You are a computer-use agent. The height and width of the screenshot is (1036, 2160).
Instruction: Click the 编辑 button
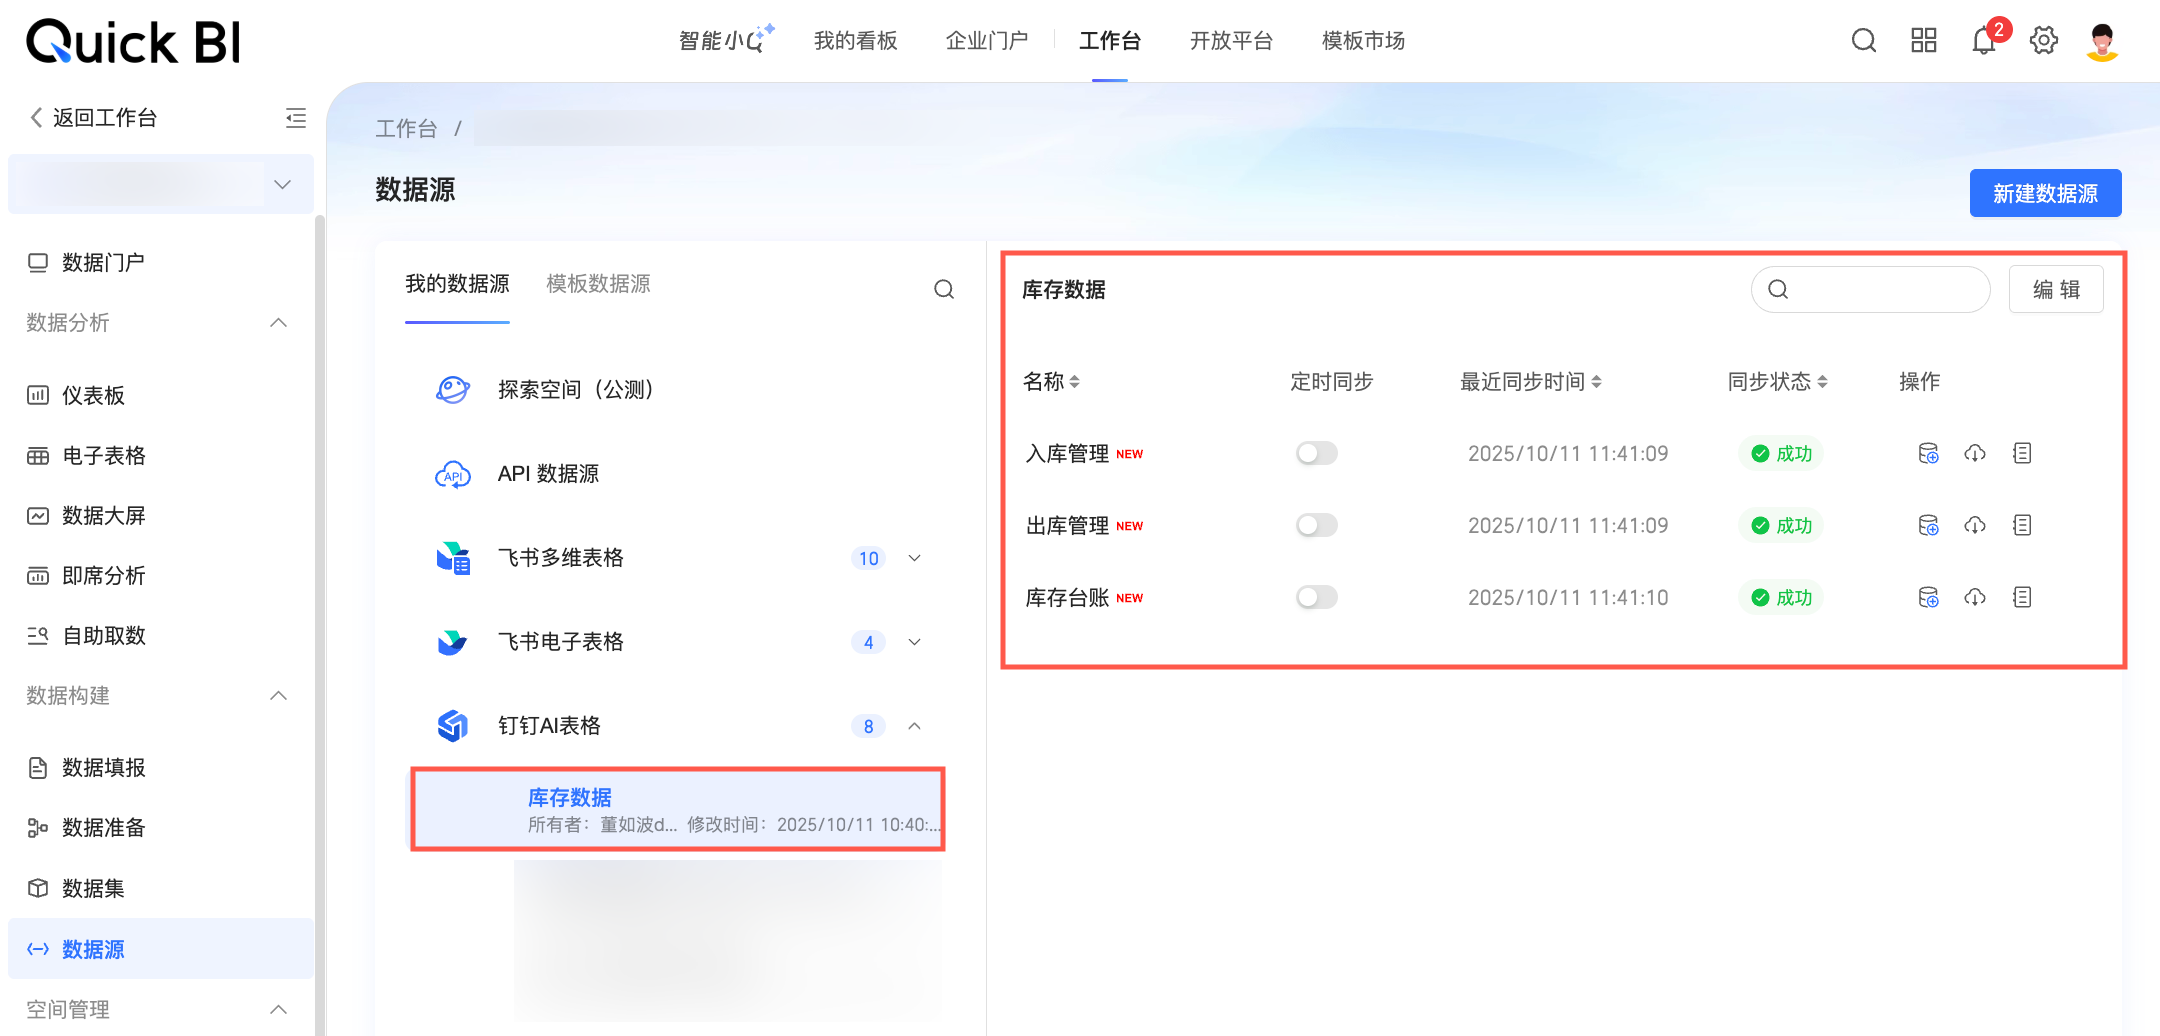pos(2056,289)
